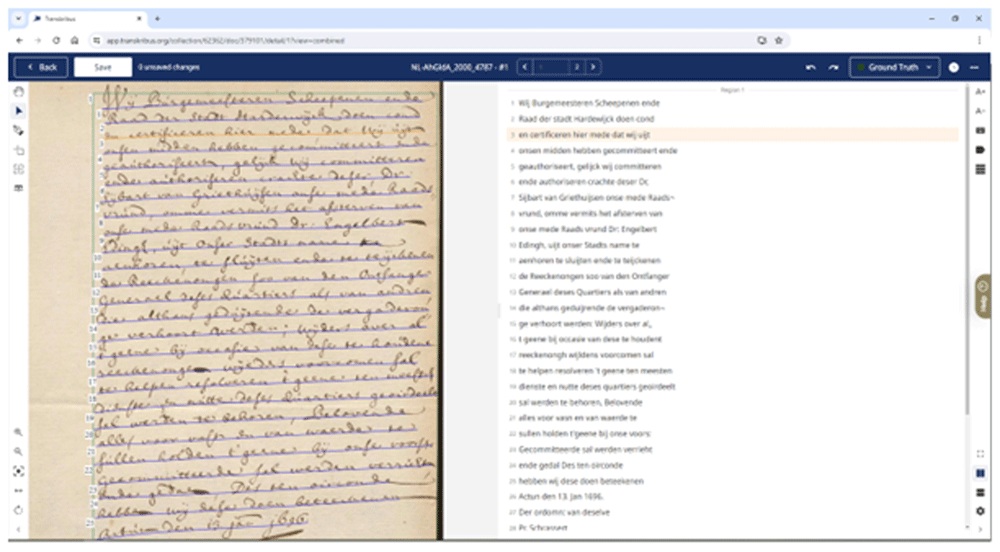
Task: Select the pen drawing tool
Action: (x=19, y=131)
